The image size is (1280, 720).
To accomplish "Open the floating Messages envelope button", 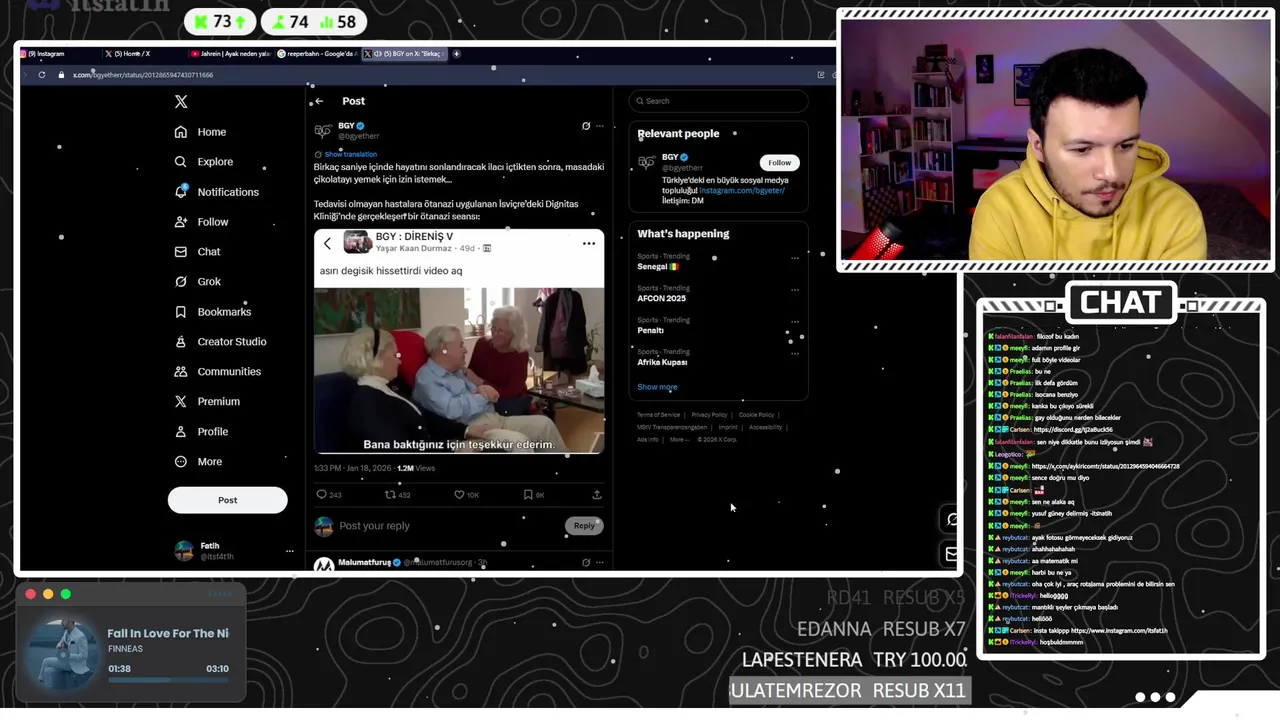I will 952,553.
